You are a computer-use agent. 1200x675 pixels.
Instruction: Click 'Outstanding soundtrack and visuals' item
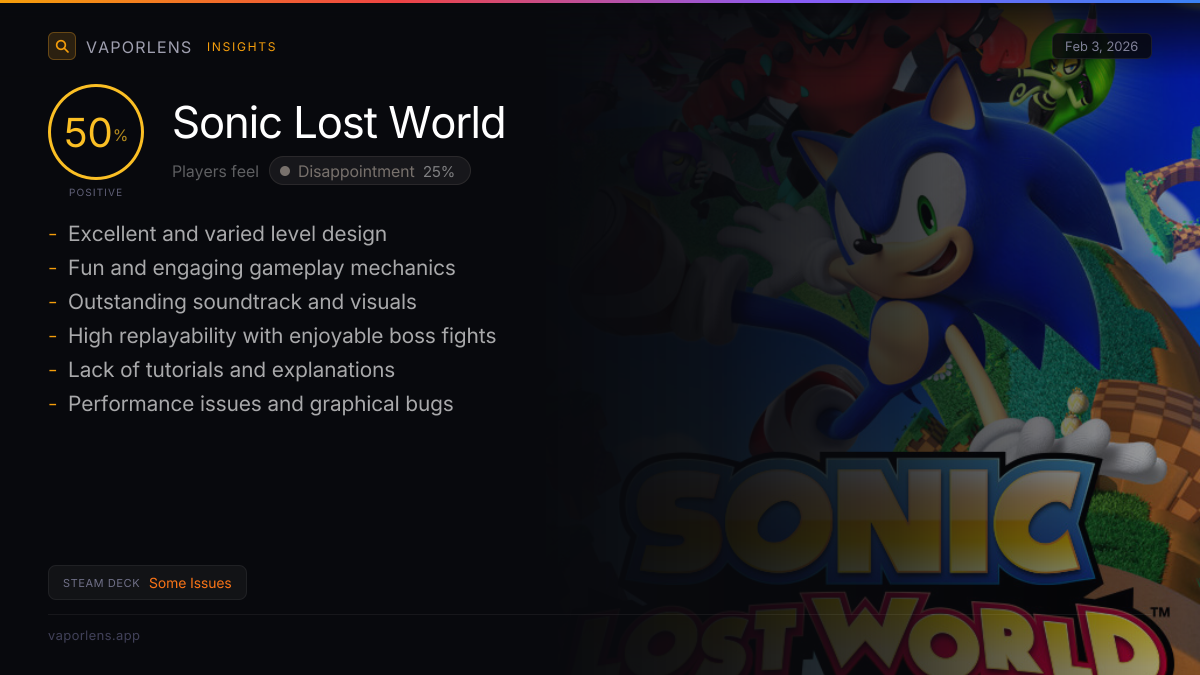[242, 302]
